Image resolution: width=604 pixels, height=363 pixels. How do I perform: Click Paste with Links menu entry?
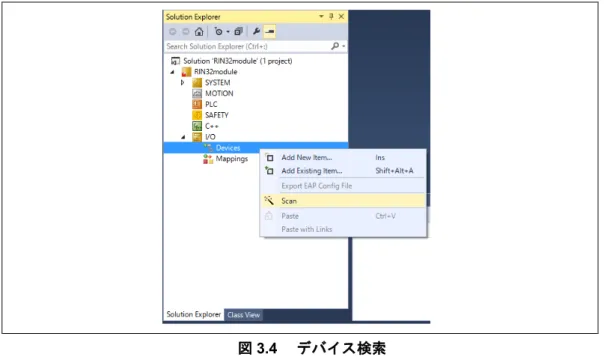point(343,229)
